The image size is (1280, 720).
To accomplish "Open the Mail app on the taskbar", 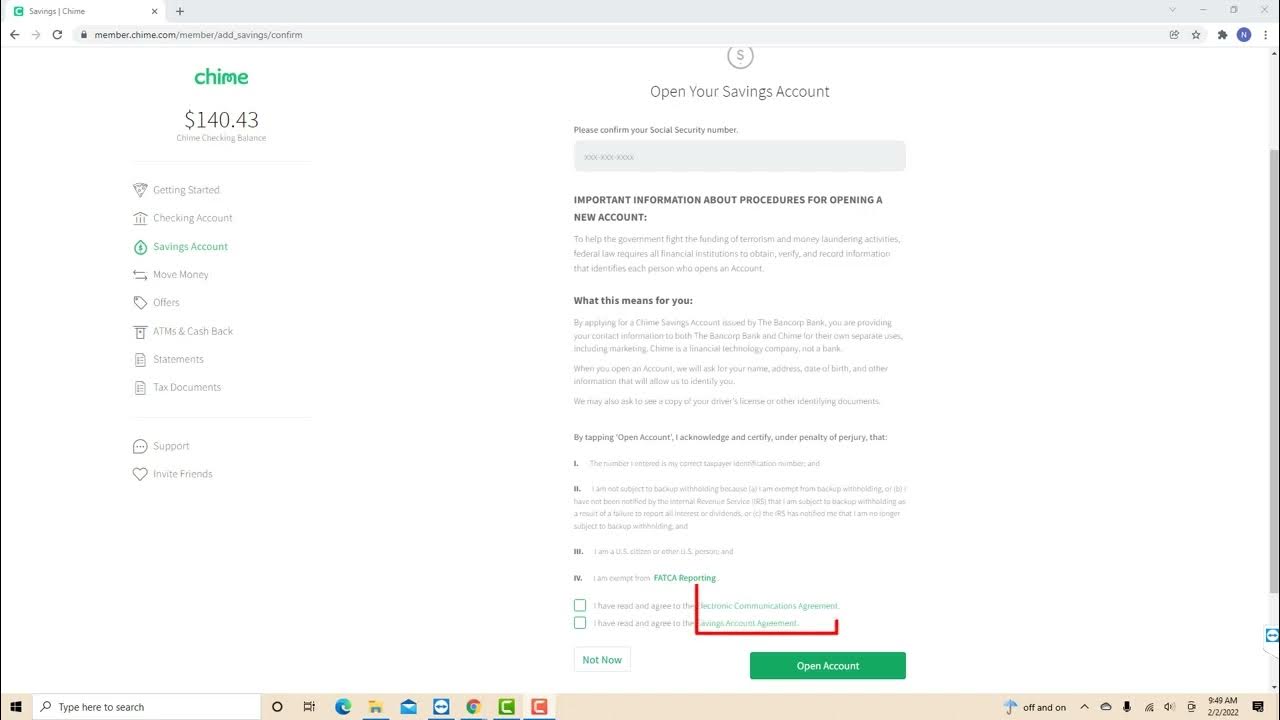I will point(408,707).
